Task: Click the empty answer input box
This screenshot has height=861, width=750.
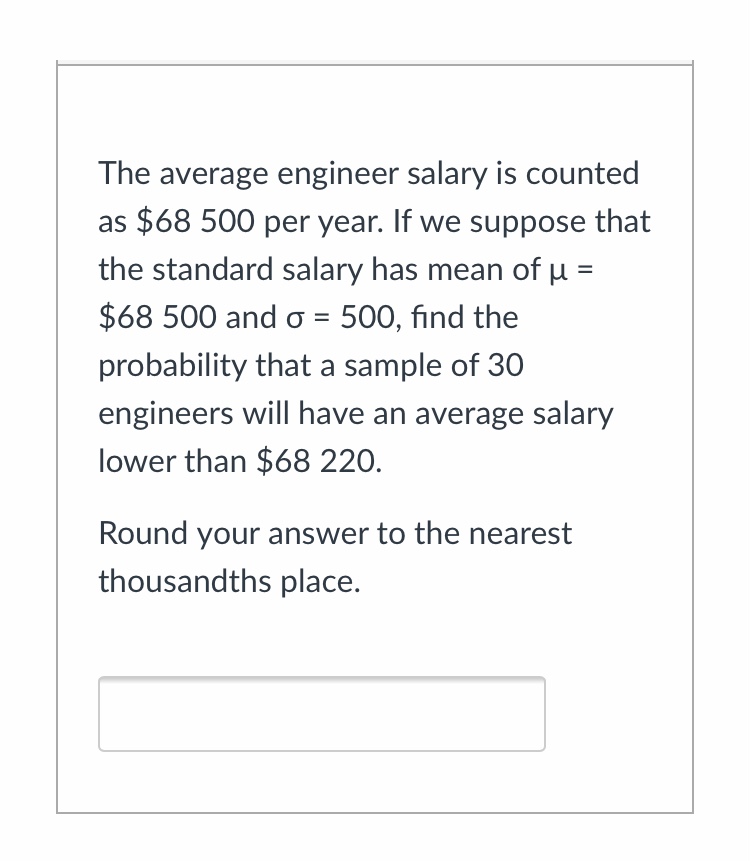Action: 321,714
